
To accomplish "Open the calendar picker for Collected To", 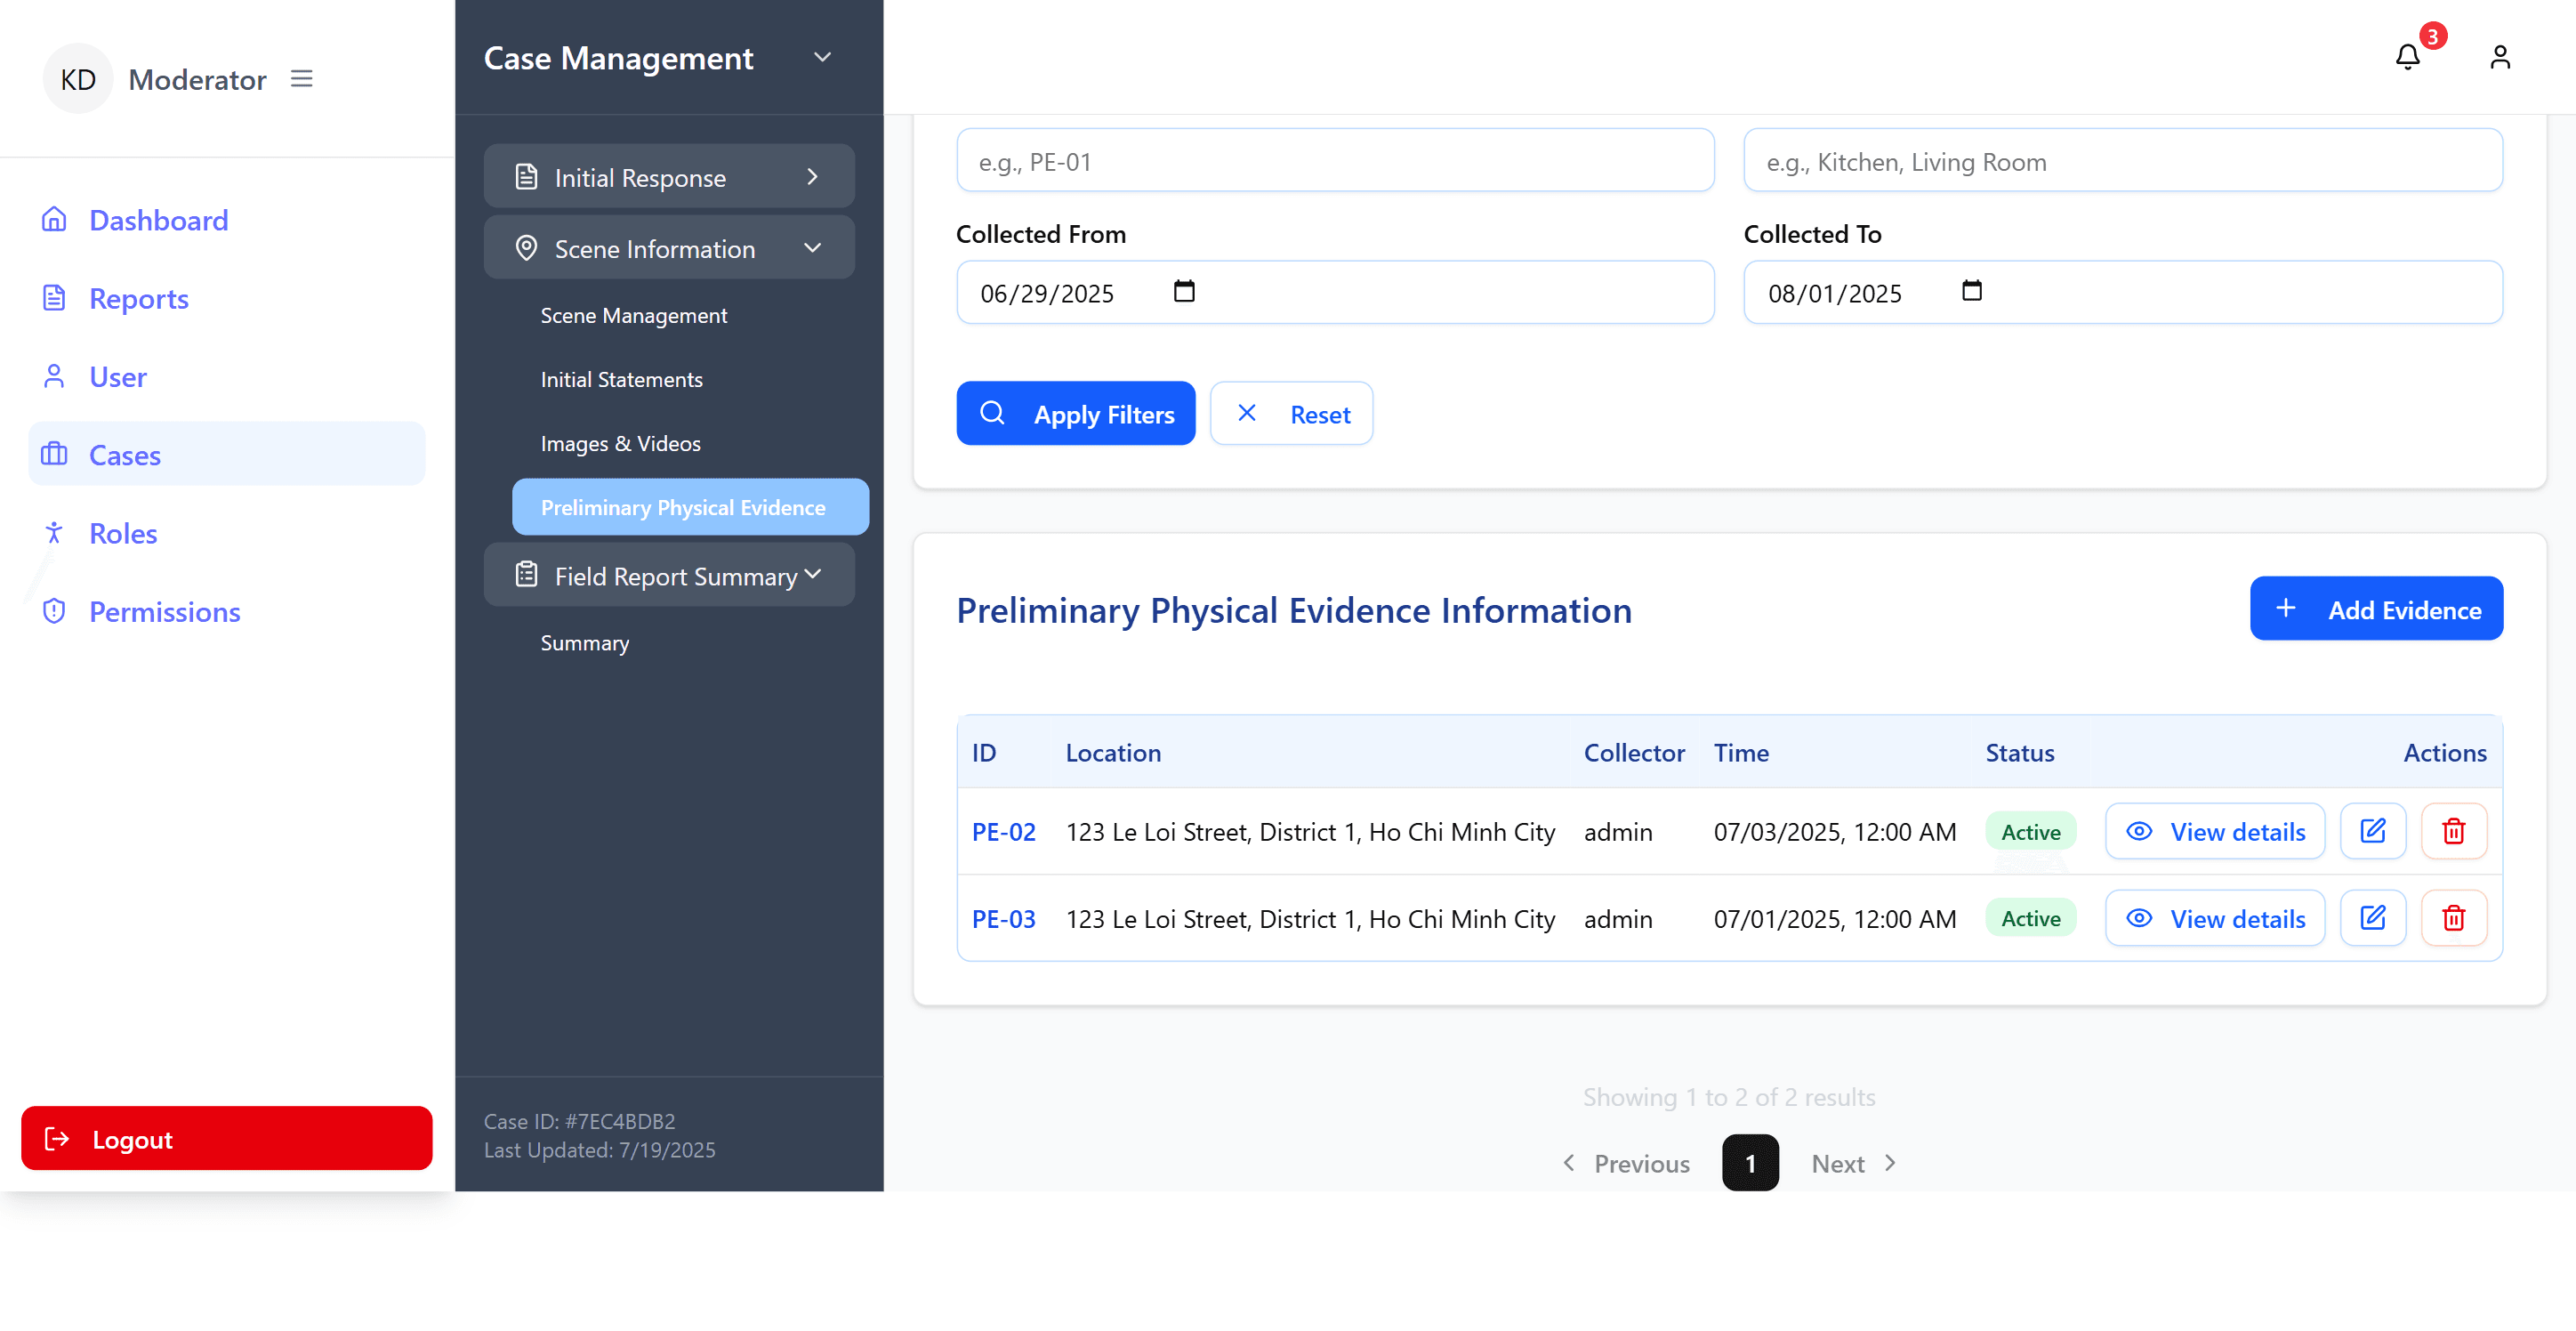I will click(x=1971, y=292).
